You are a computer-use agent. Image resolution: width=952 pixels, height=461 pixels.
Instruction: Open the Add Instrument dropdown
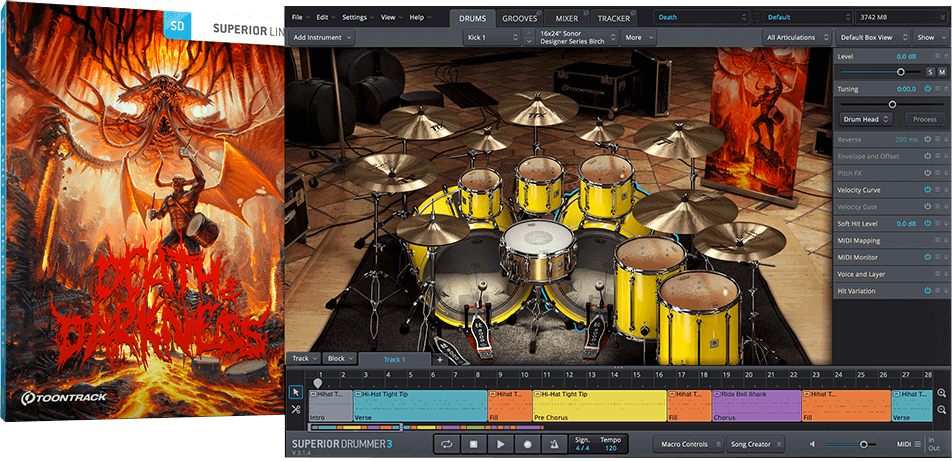(x=322, y=37)
